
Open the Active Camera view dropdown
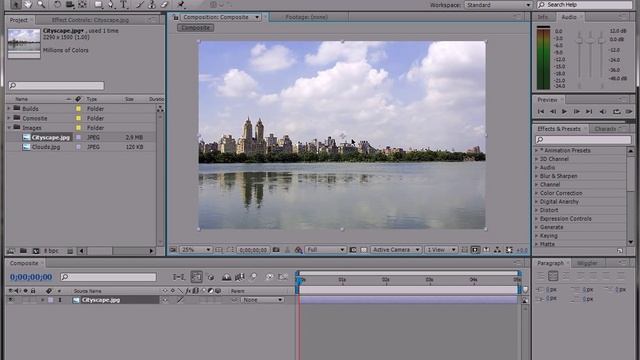coord(396,249)
